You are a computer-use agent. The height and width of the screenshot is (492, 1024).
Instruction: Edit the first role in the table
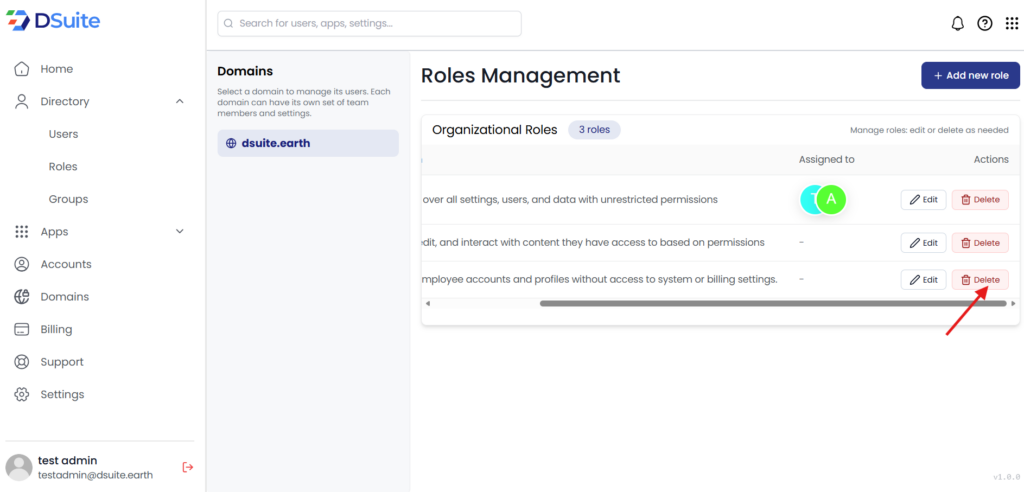pyautogui.click(x=923, y=199)
